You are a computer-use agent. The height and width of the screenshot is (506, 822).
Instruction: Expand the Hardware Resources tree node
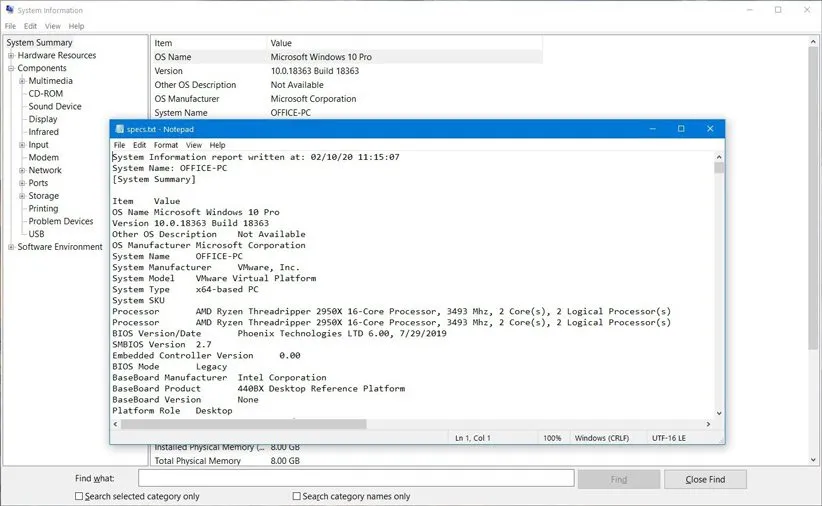(x=11, y=56)
